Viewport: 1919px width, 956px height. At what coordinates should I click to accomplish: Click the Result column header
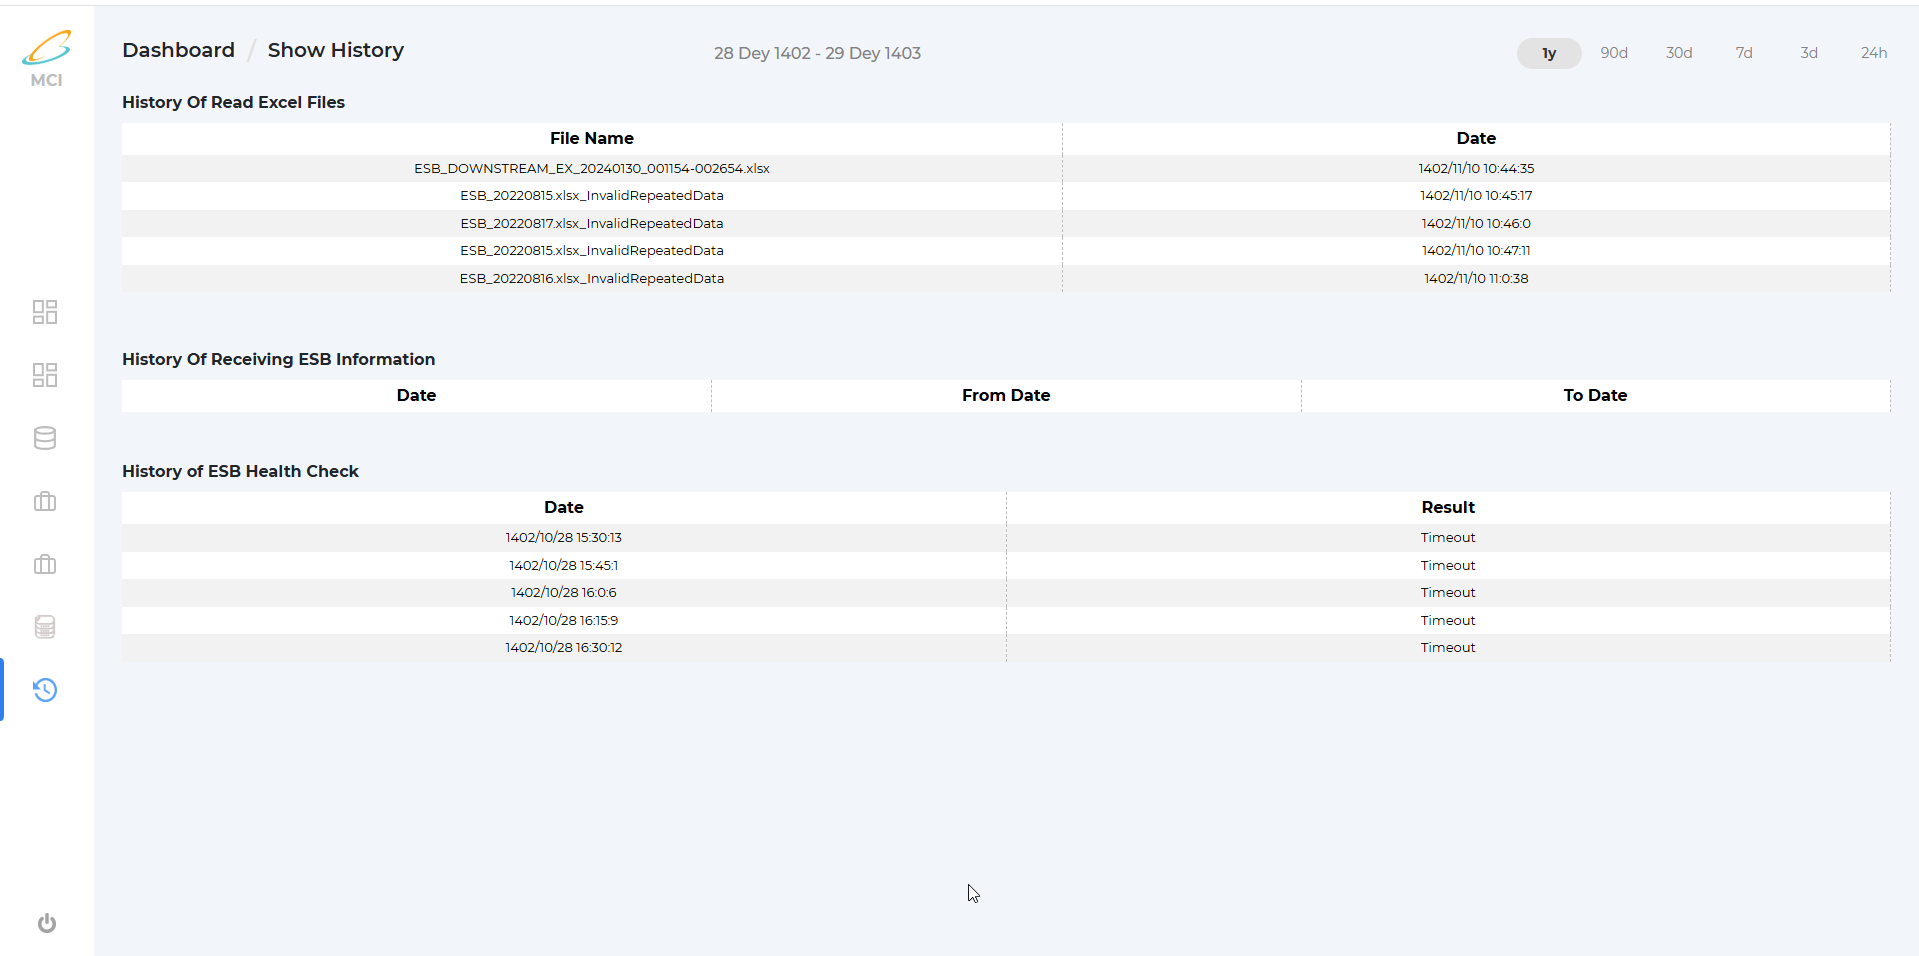pyautogui.click(x=1447, y=507)
